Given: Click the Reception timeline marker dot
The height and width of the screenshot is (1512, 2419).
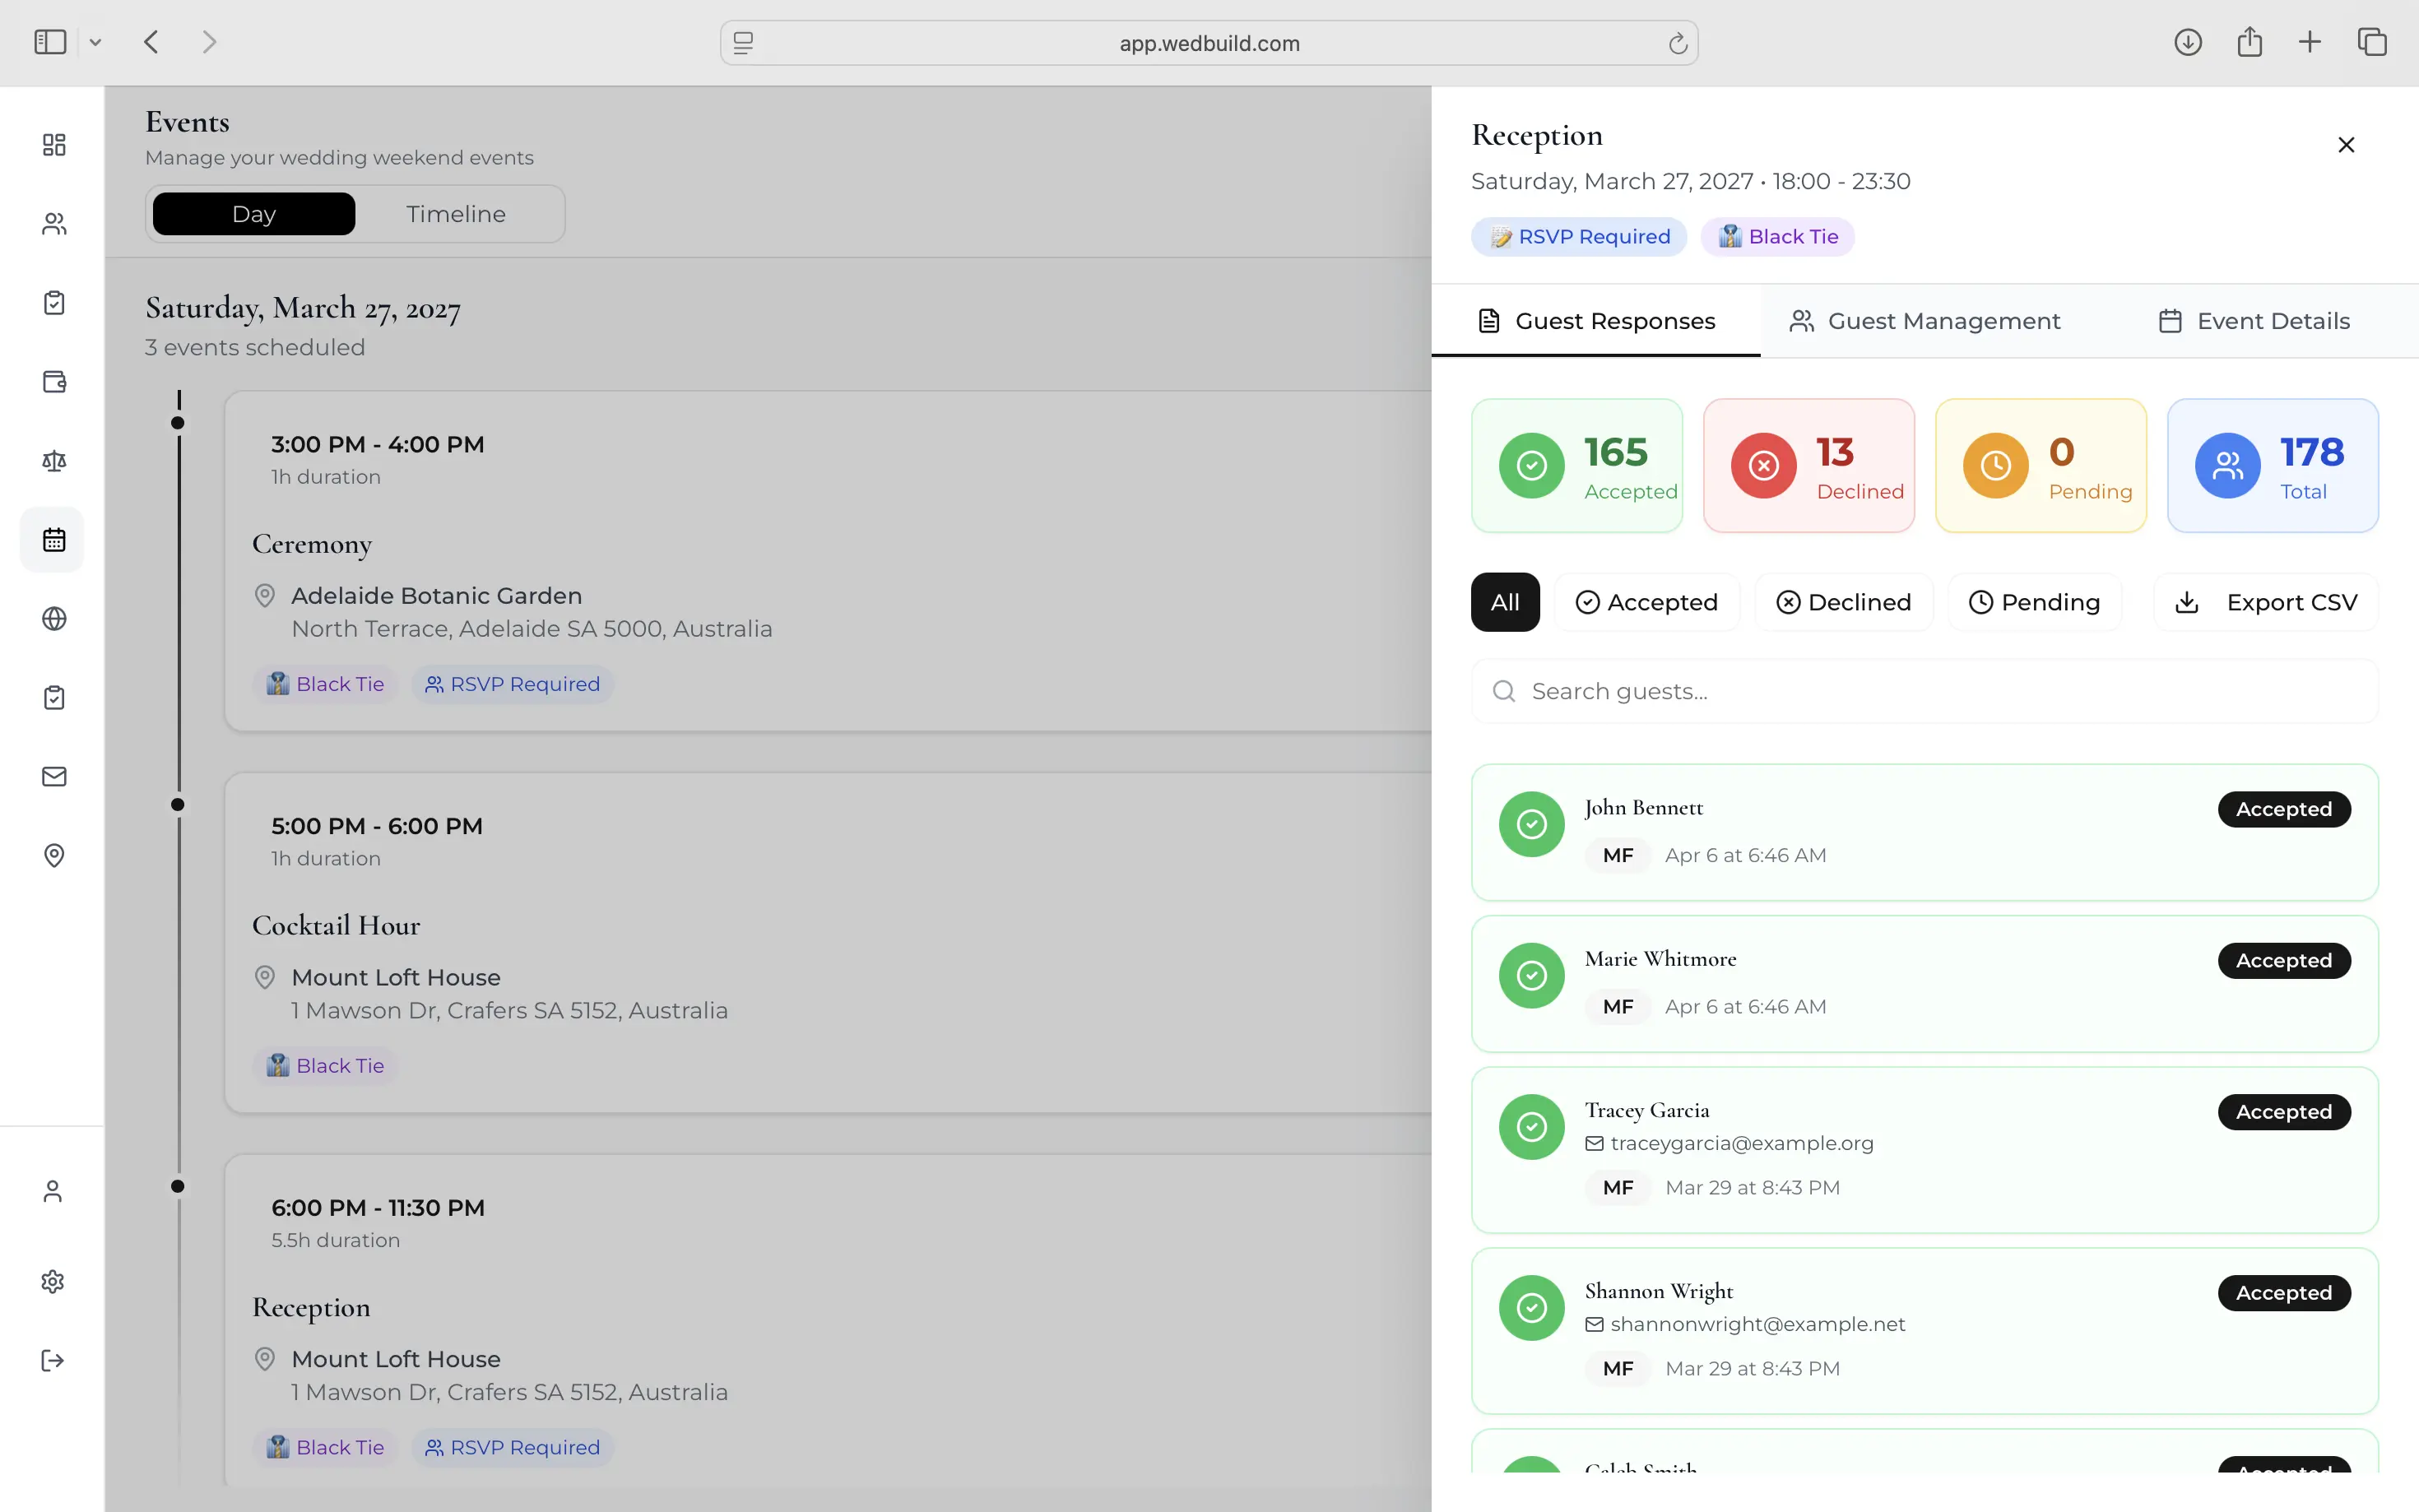Looking at the screenshot, I should tap(178, 1187).
